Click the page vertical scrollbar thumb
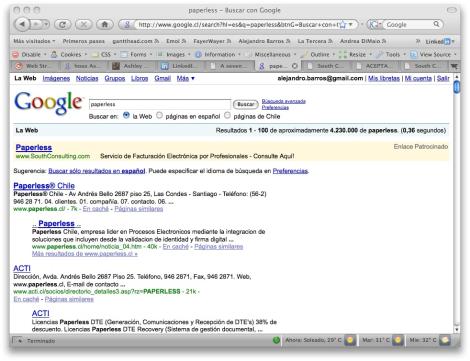The image size is (470, 361). point(457,87)
